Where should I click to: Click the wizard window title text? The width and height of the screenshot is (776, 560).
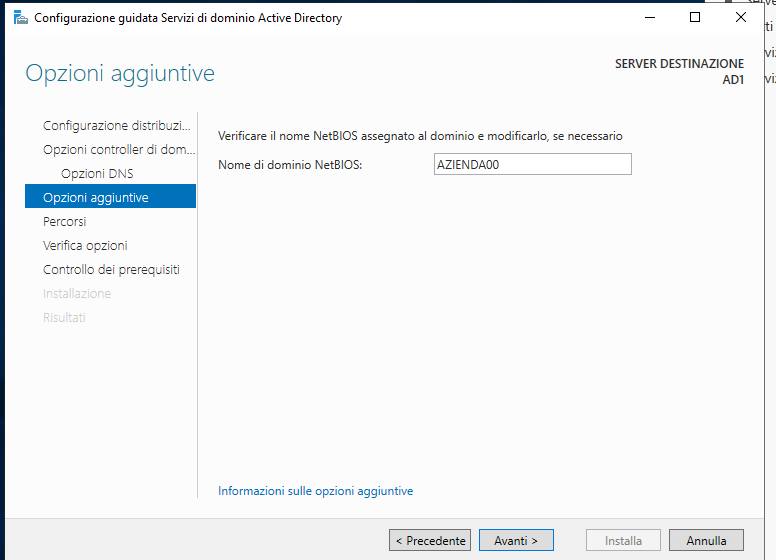pyautogui.click(x=188, y=18)
